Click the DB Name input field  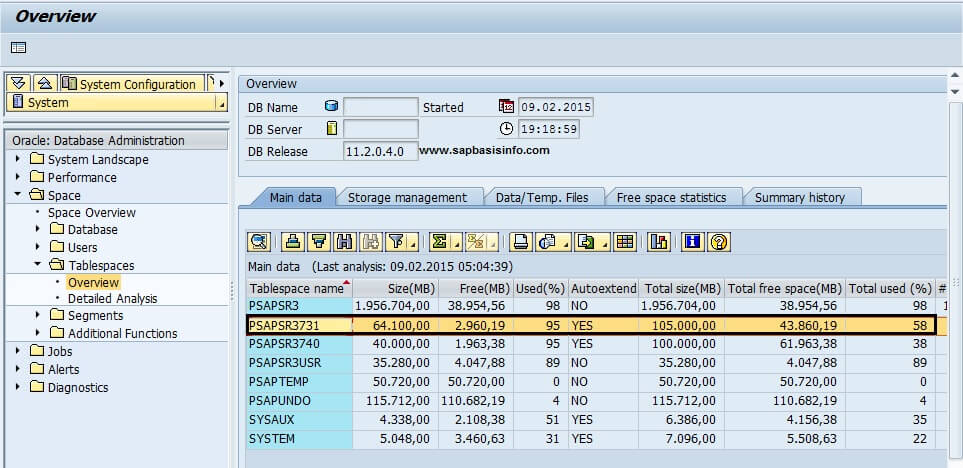tap(380, 107)
